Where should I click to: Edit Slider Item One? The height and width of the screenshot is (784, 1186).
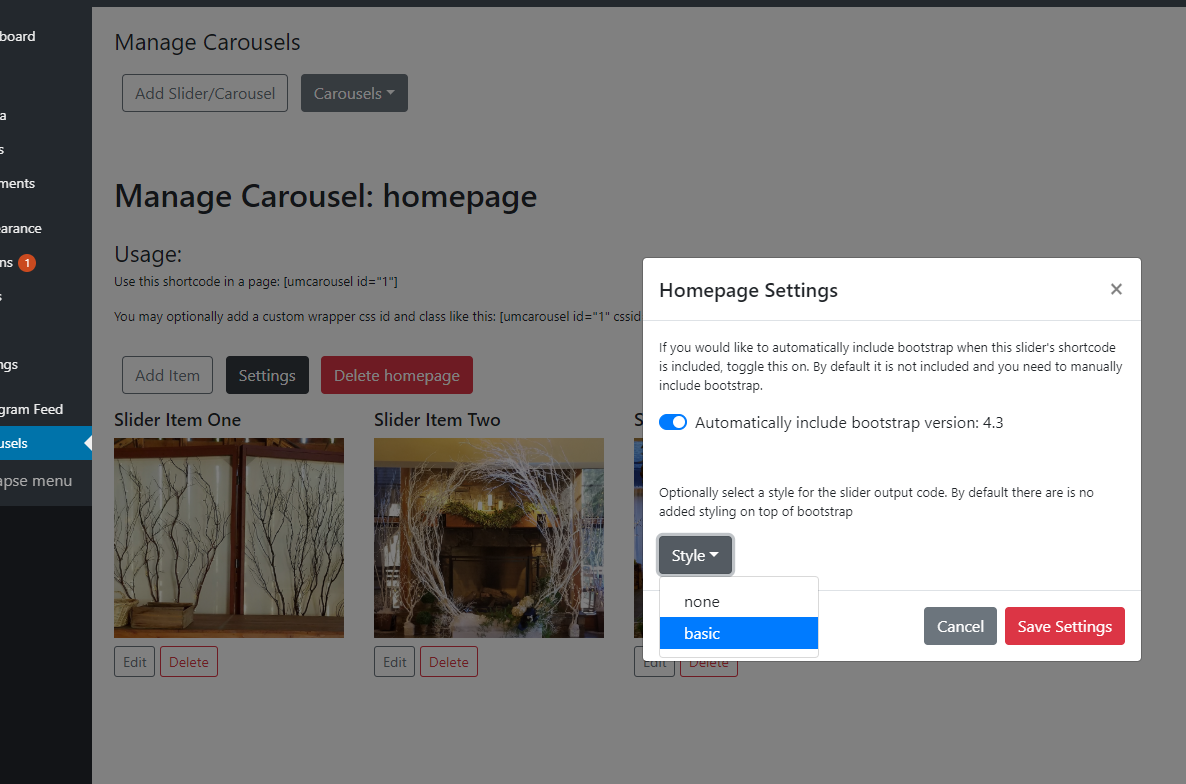(135, 662)
